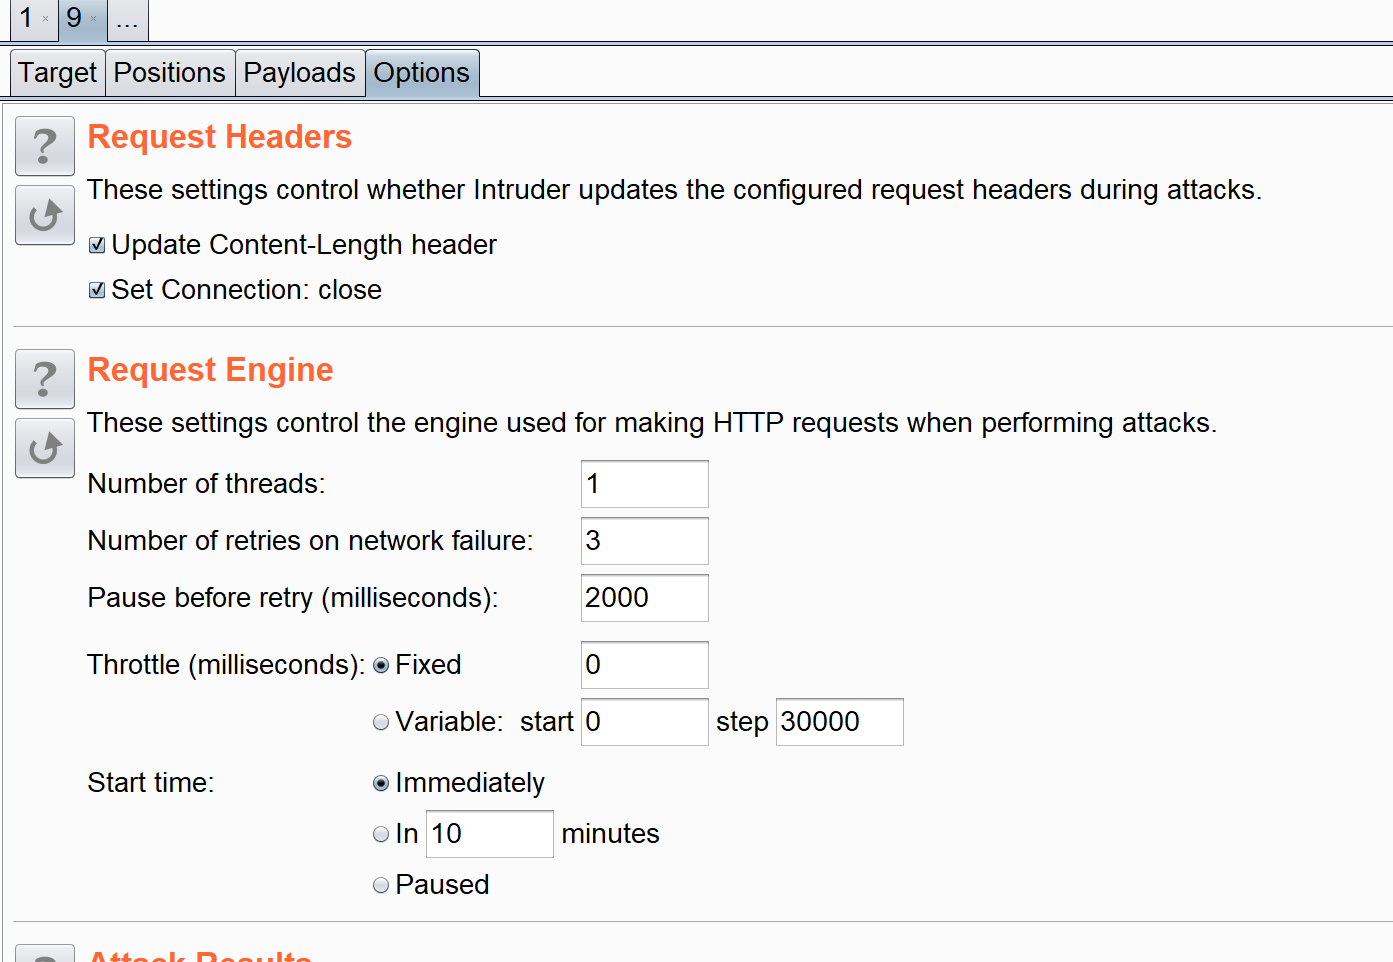Screen dimensions: 1393x962
Task: Open new tab with the ... tab
Action: tap(127, 18)
